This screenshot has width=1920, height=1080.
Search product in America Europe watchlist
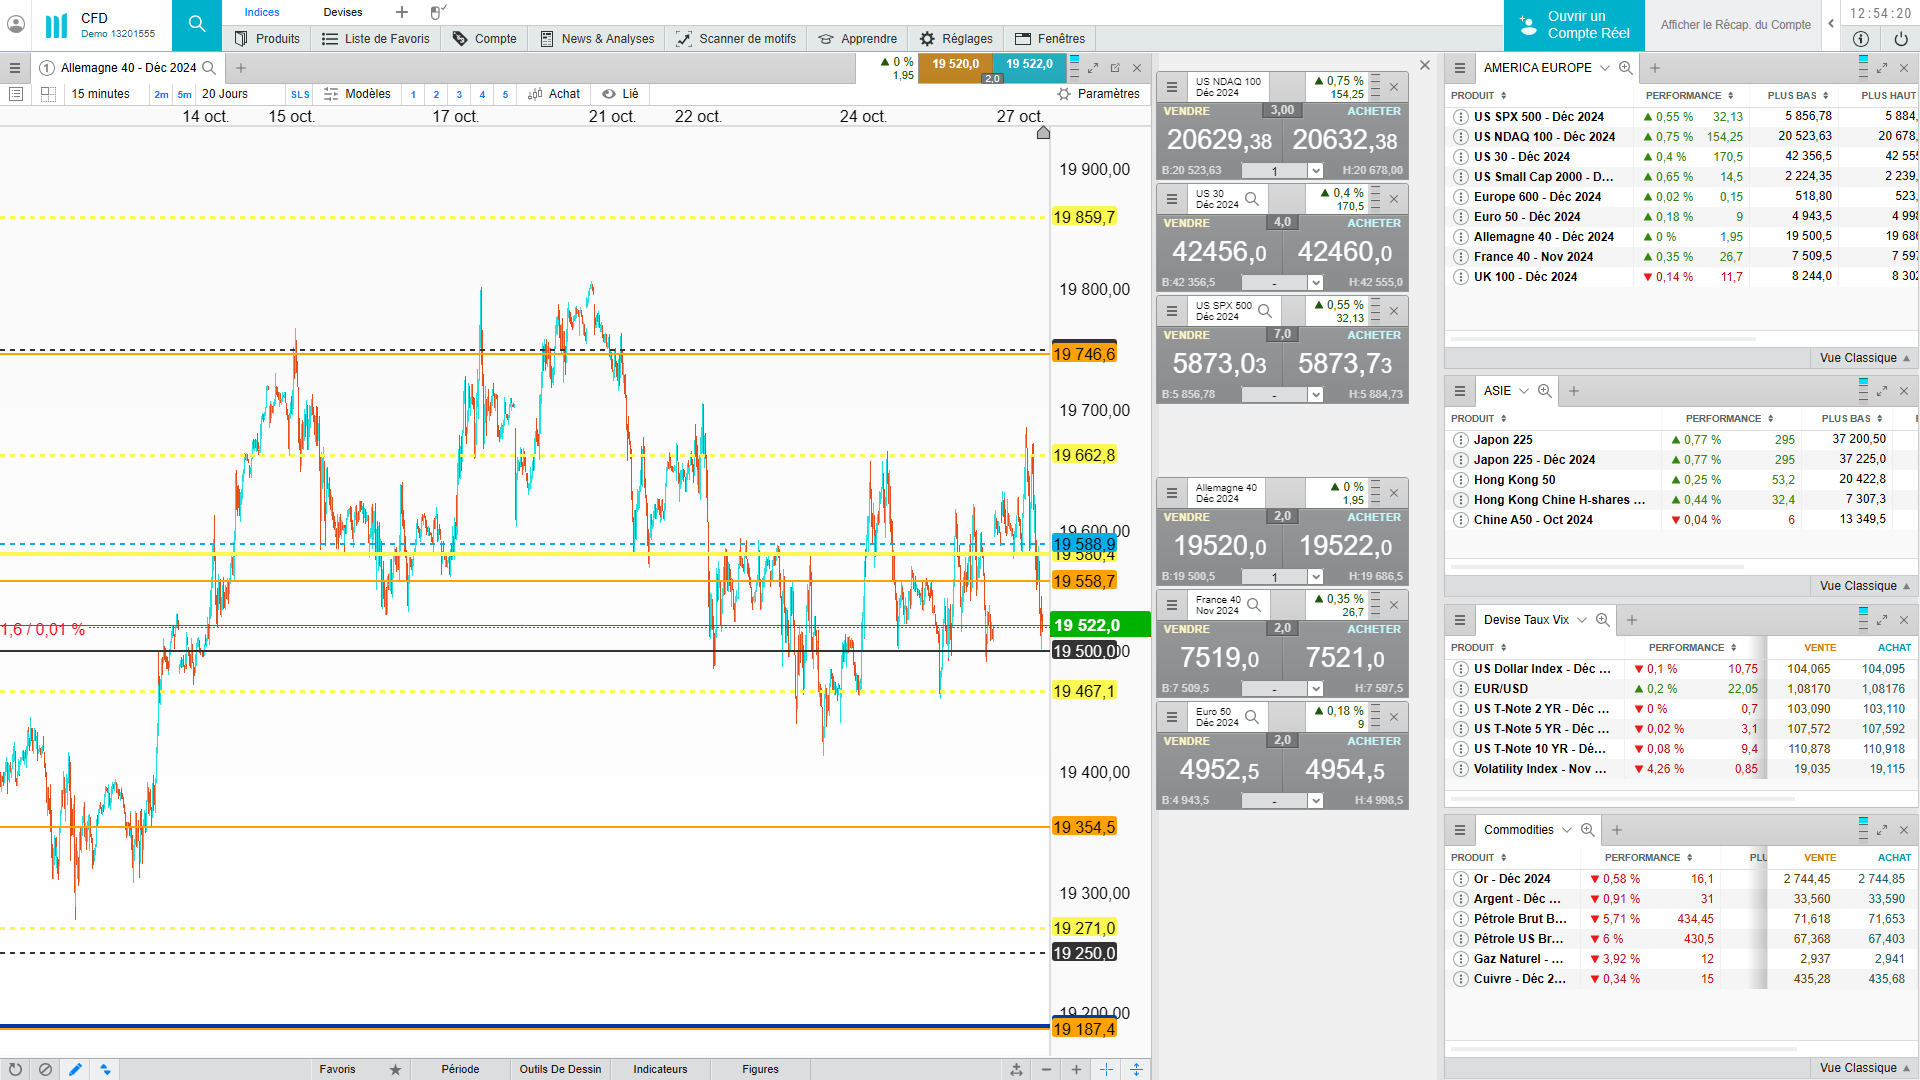pyautogui.click(x=1626, y=68)
